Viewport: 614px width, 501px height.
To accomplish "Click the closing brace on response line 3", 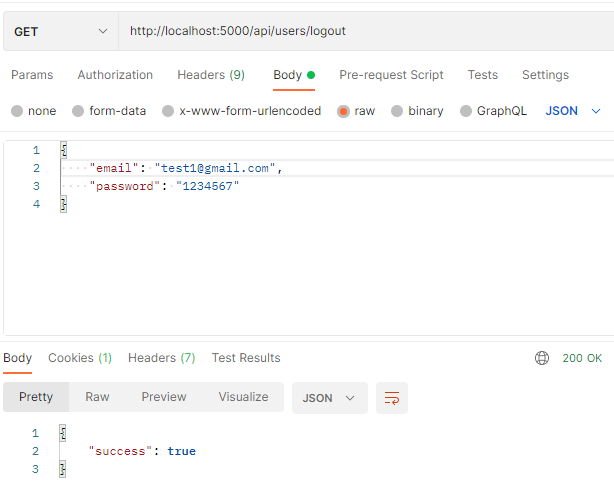I will [63, 469].
